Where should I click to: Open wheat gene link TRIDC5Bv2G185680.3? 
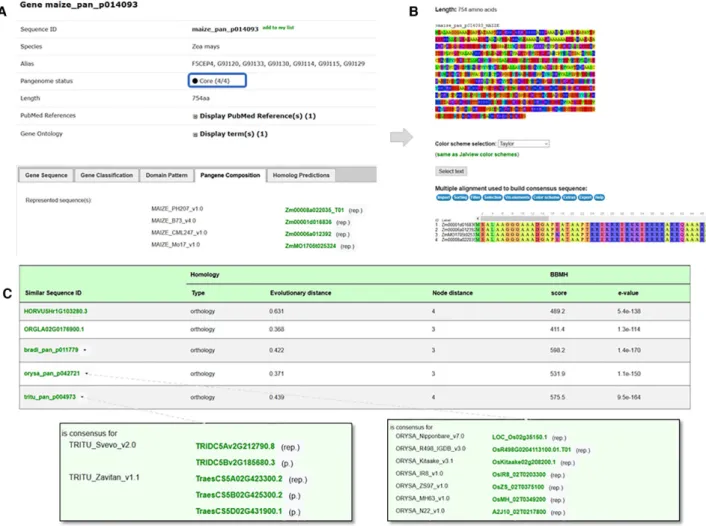pos(235,463)
